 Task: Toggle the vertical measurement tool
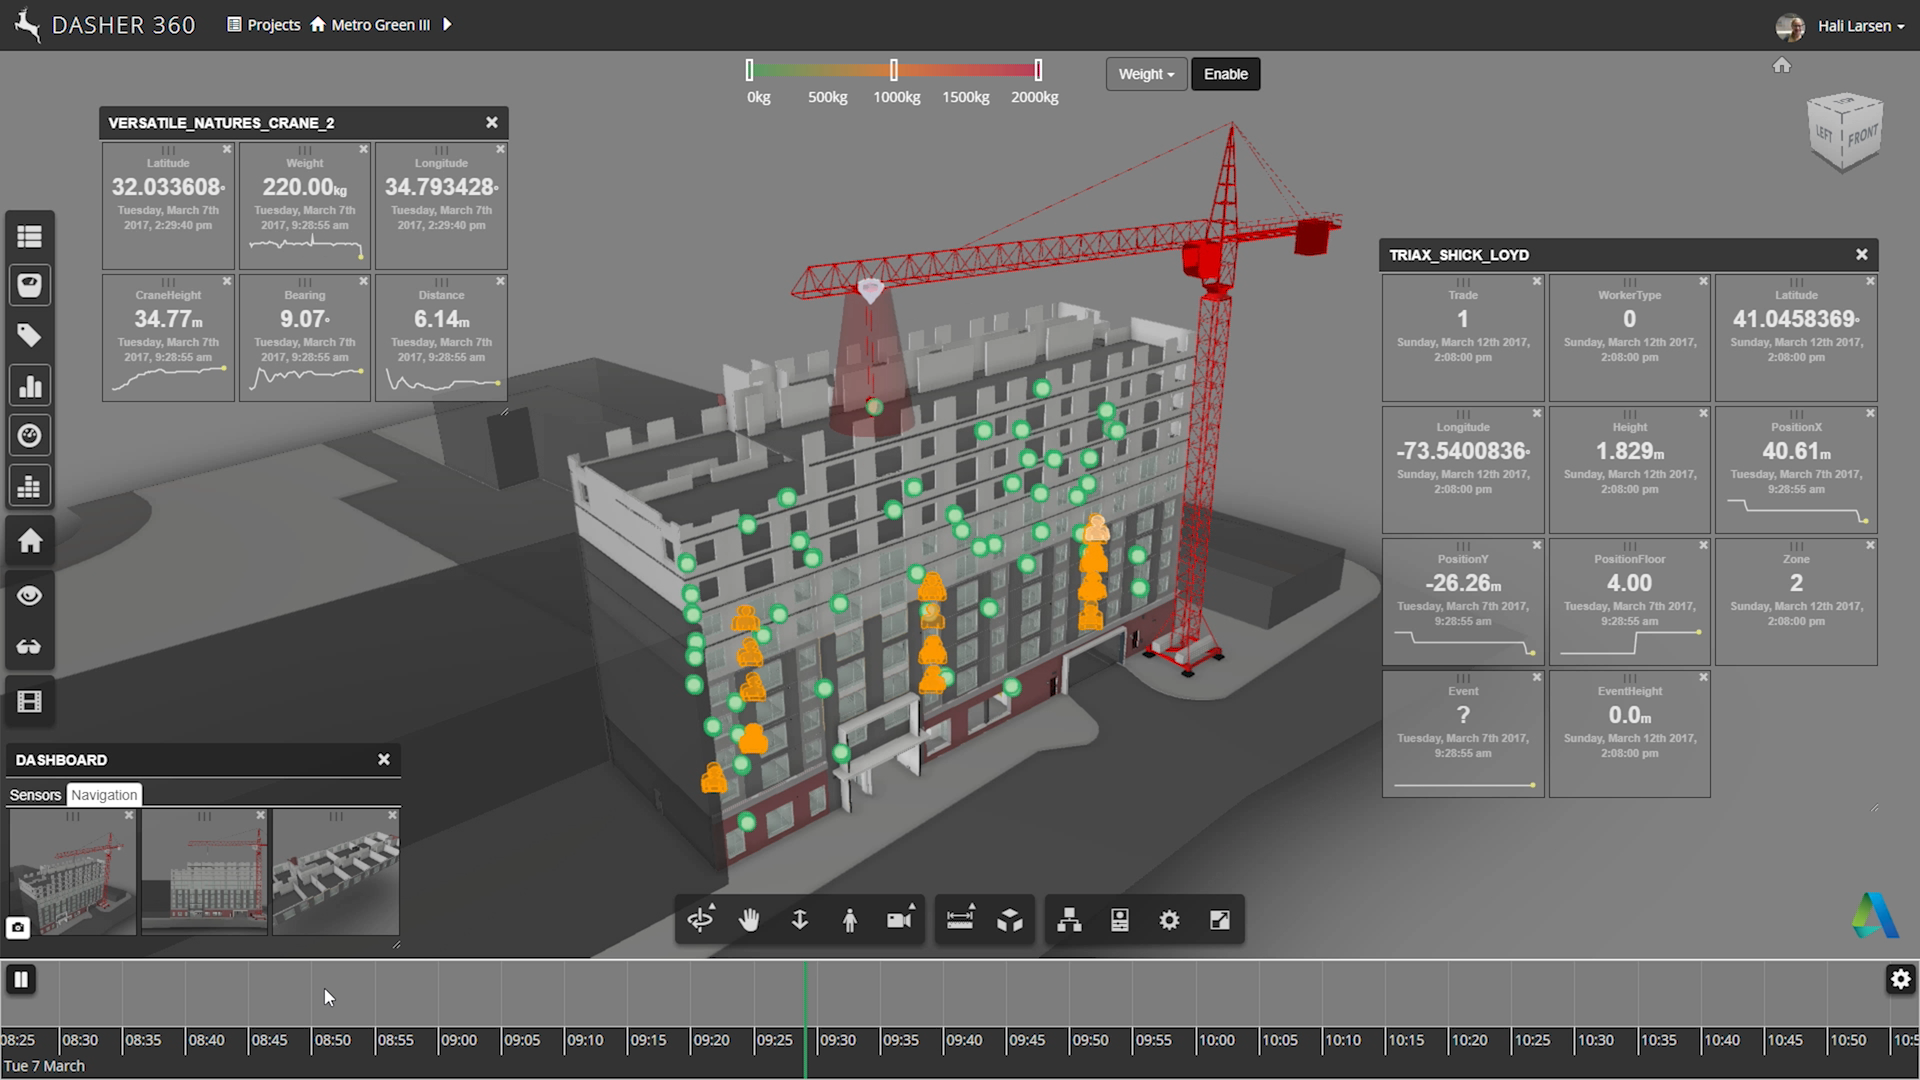click(x=800, y=919)
